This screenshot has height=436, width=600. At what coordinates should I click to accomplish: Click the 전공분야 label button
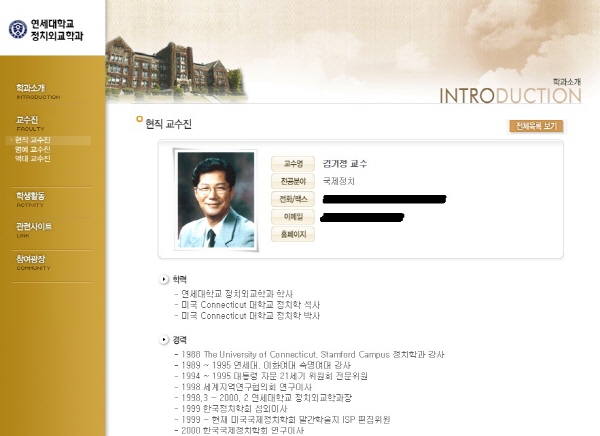[x=293, y=181]
